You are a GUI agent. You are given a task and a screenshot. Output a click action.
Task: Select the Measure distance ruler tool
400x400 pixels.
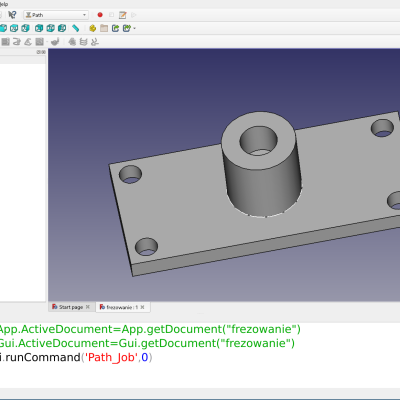pyautogui.click(x=76, y=28)
